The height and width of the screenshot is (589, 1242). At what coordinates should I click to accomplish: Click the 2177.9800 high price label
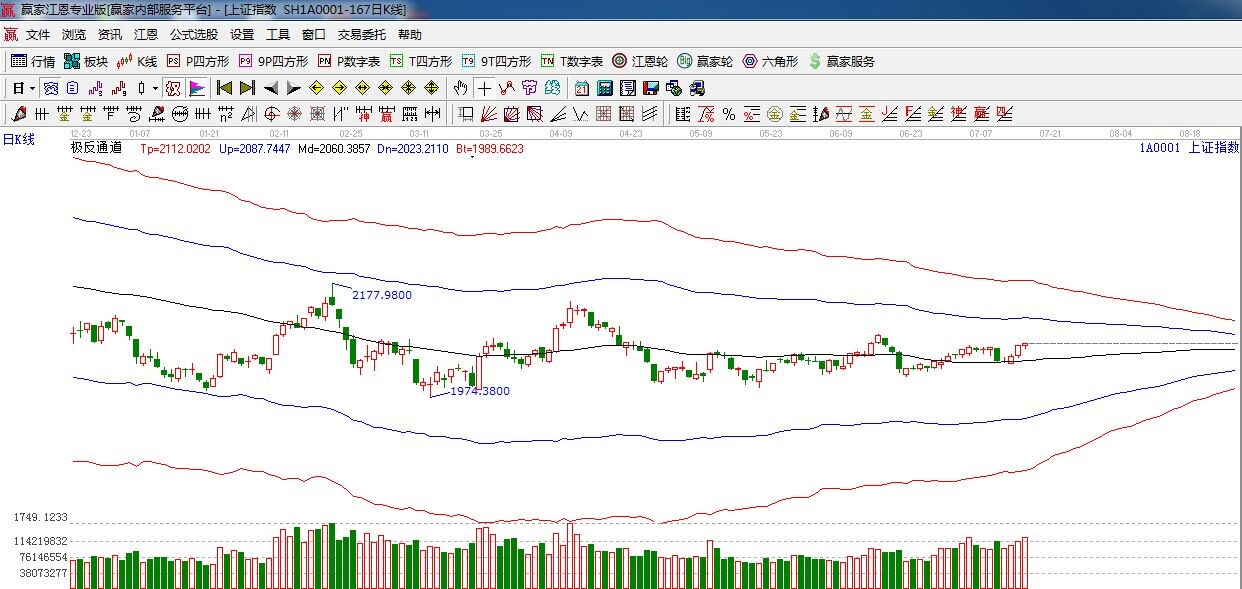[381, 295]
